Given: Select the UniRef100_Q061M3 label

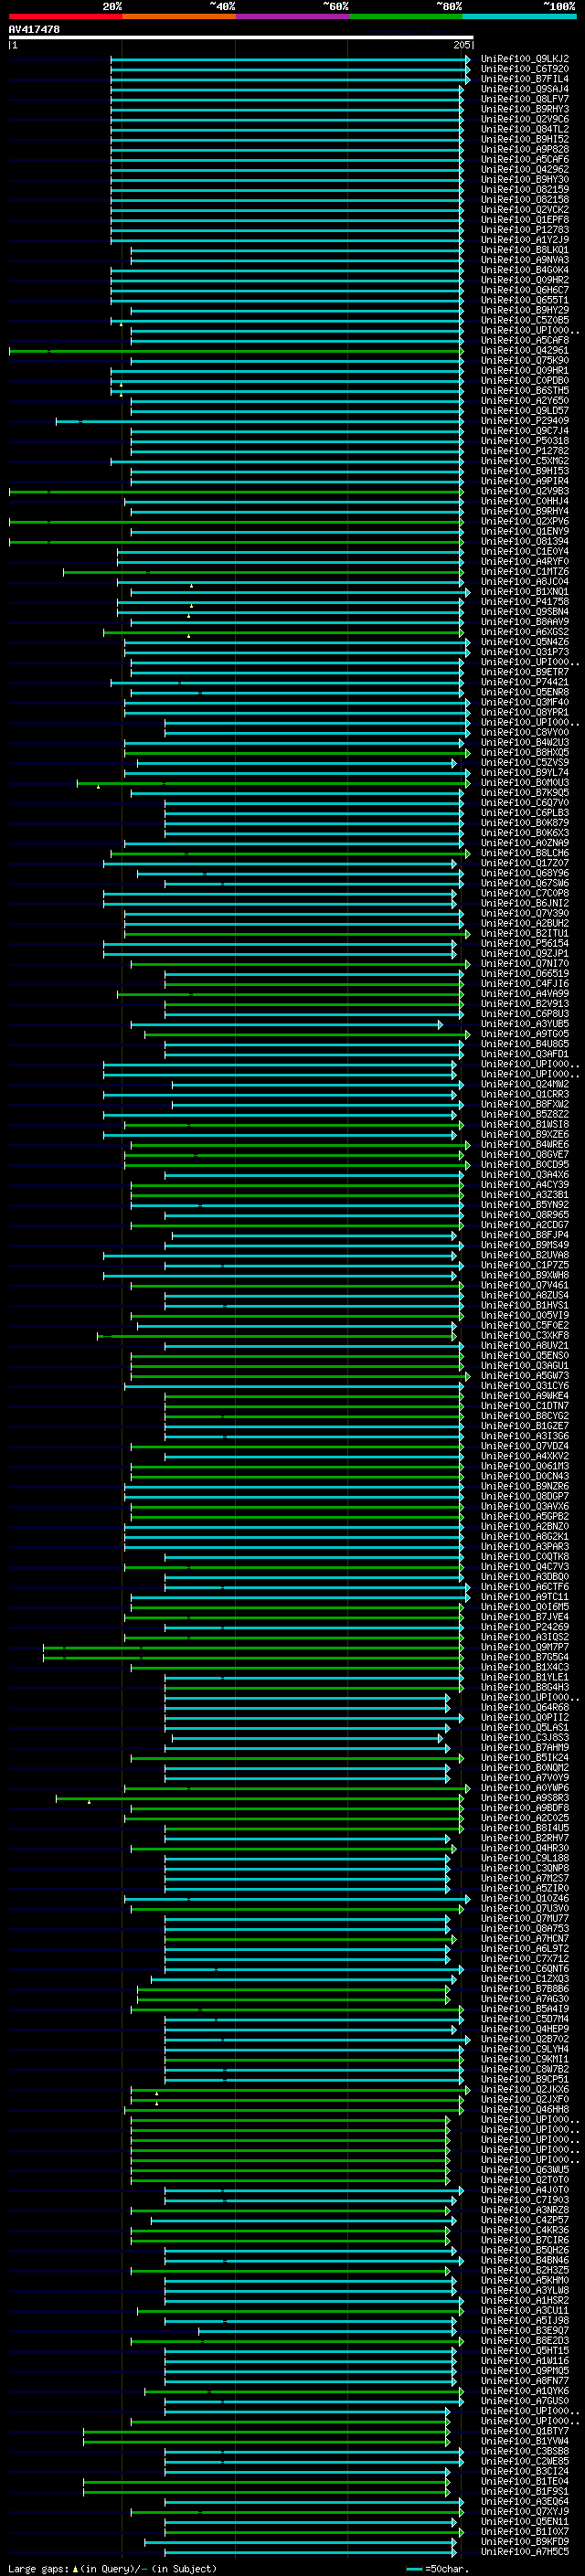Looking at the screenshot, I should 524,1465.
